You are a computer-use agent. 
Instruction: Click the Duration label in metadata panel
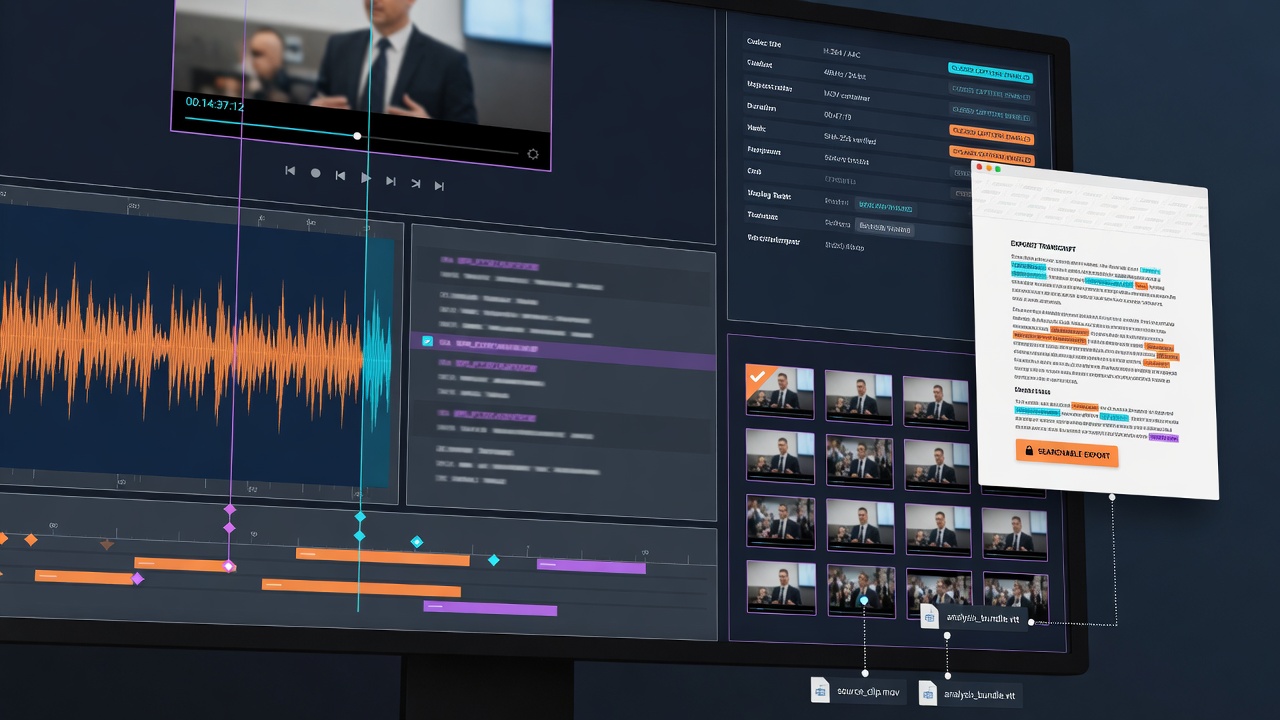[x=762, y=106]
